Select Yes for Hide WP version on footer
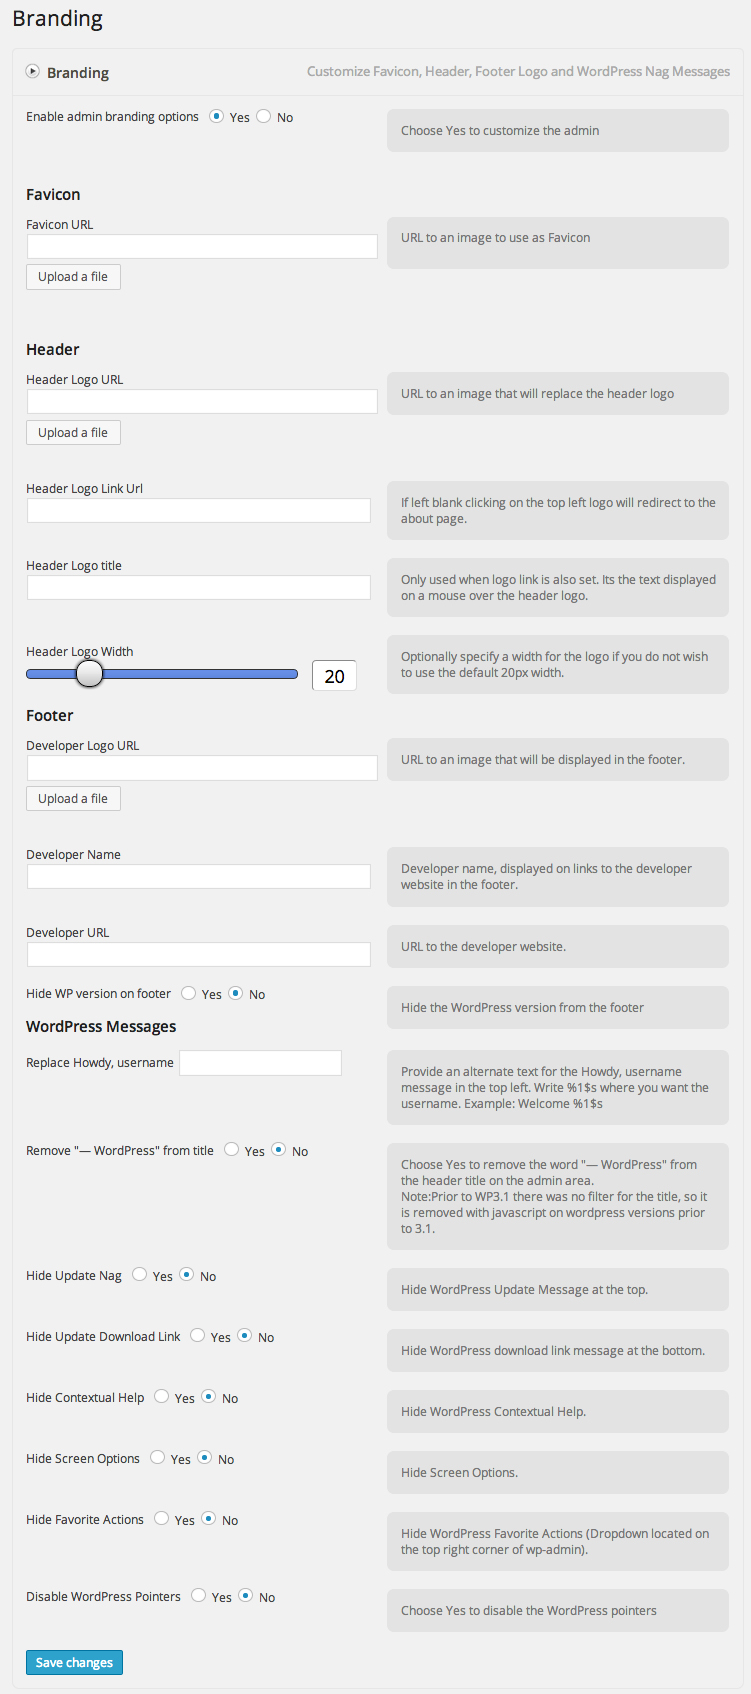 click(189, 993)
